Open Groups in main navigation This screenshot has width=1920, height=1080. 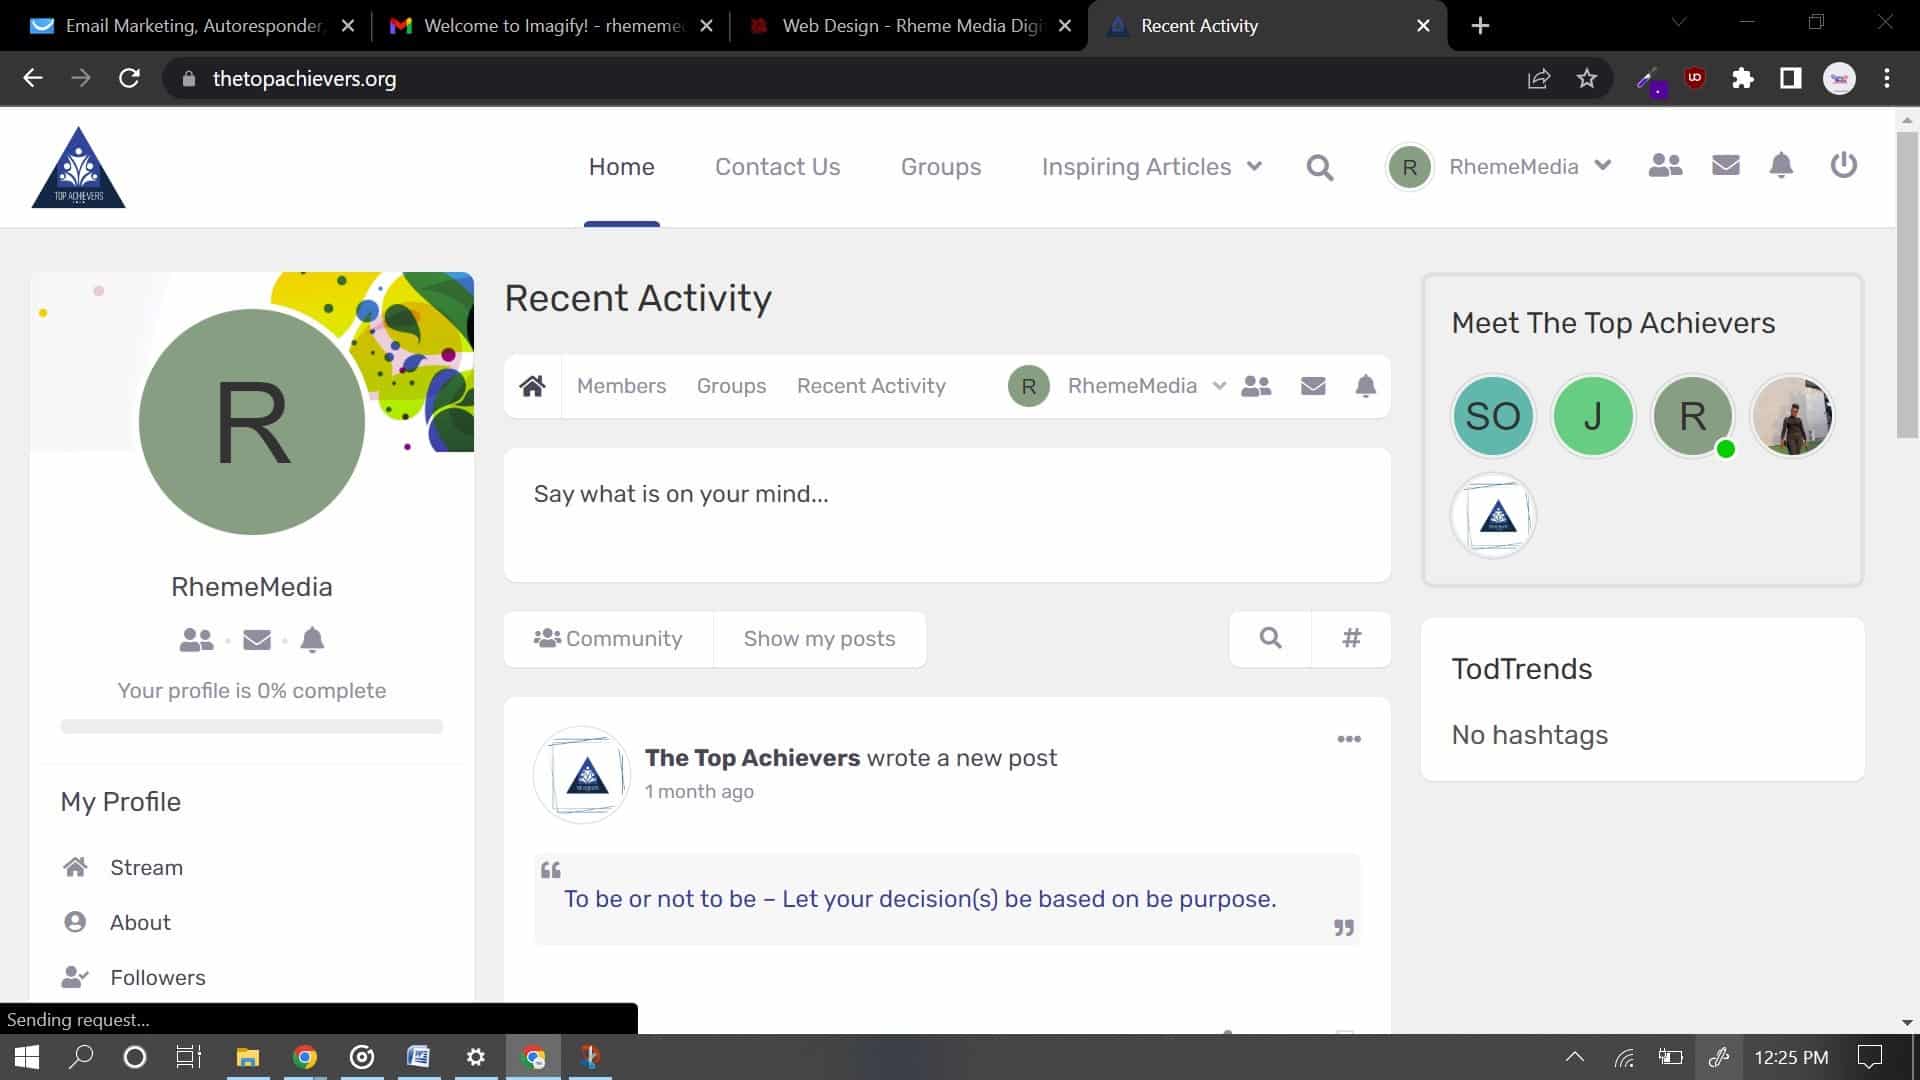pyautogui.click(x=941, y=167)
